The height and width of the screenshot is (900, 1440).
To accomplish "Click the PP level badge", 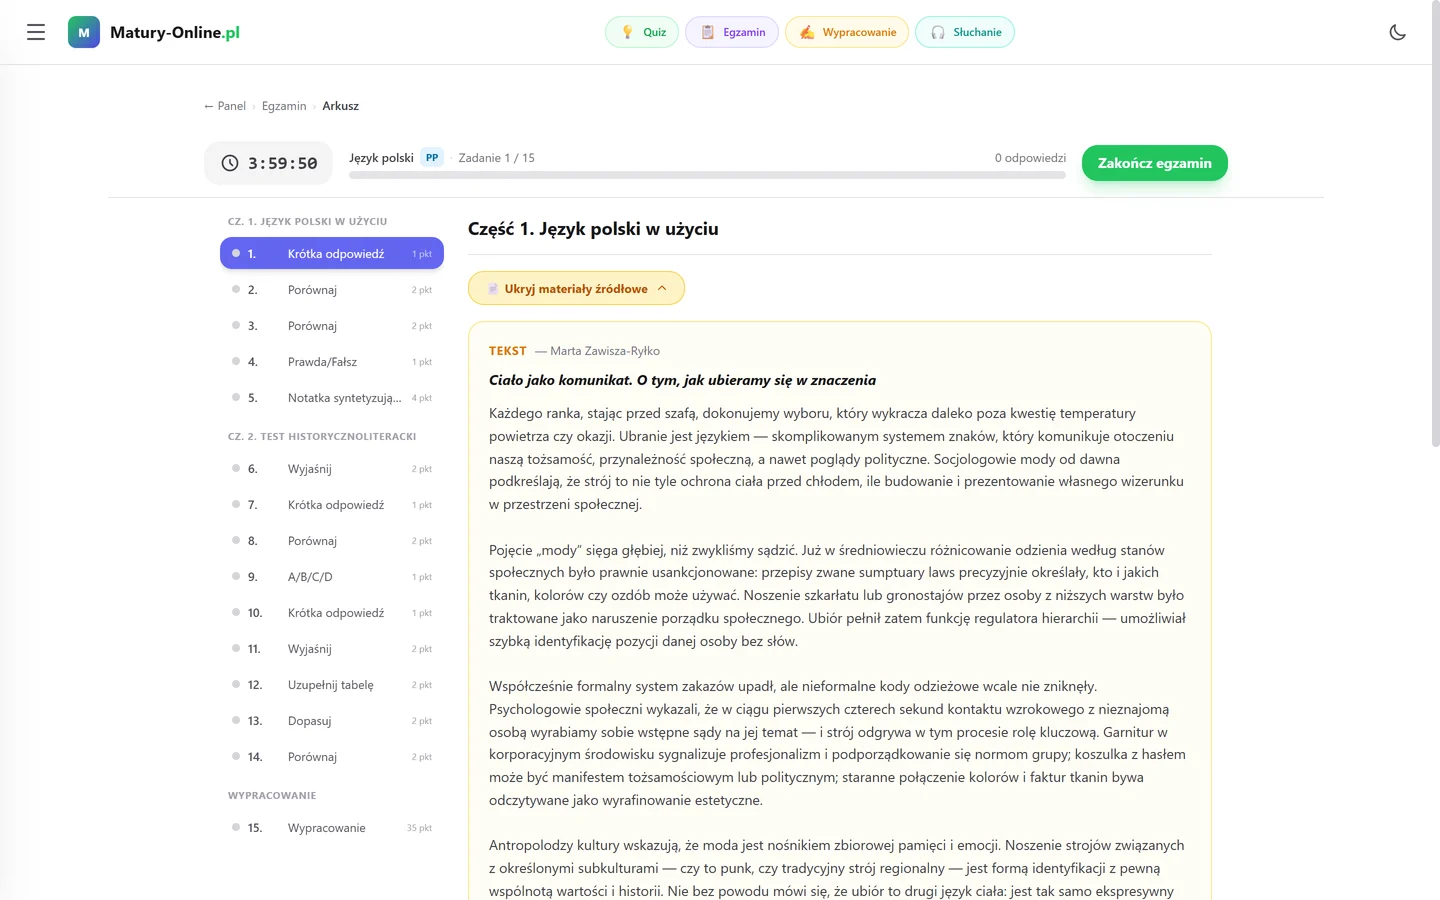I will [432, 158].
